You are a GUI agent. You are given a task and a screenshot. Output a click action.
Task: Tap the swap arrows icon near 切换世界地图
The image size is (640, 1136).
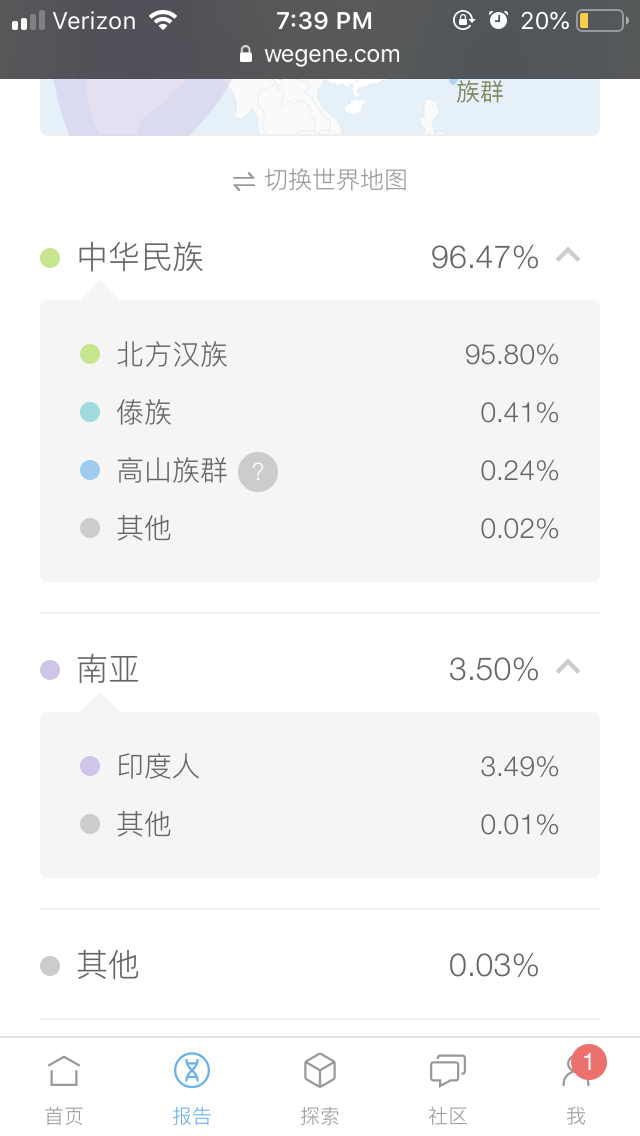click(244, 181)
